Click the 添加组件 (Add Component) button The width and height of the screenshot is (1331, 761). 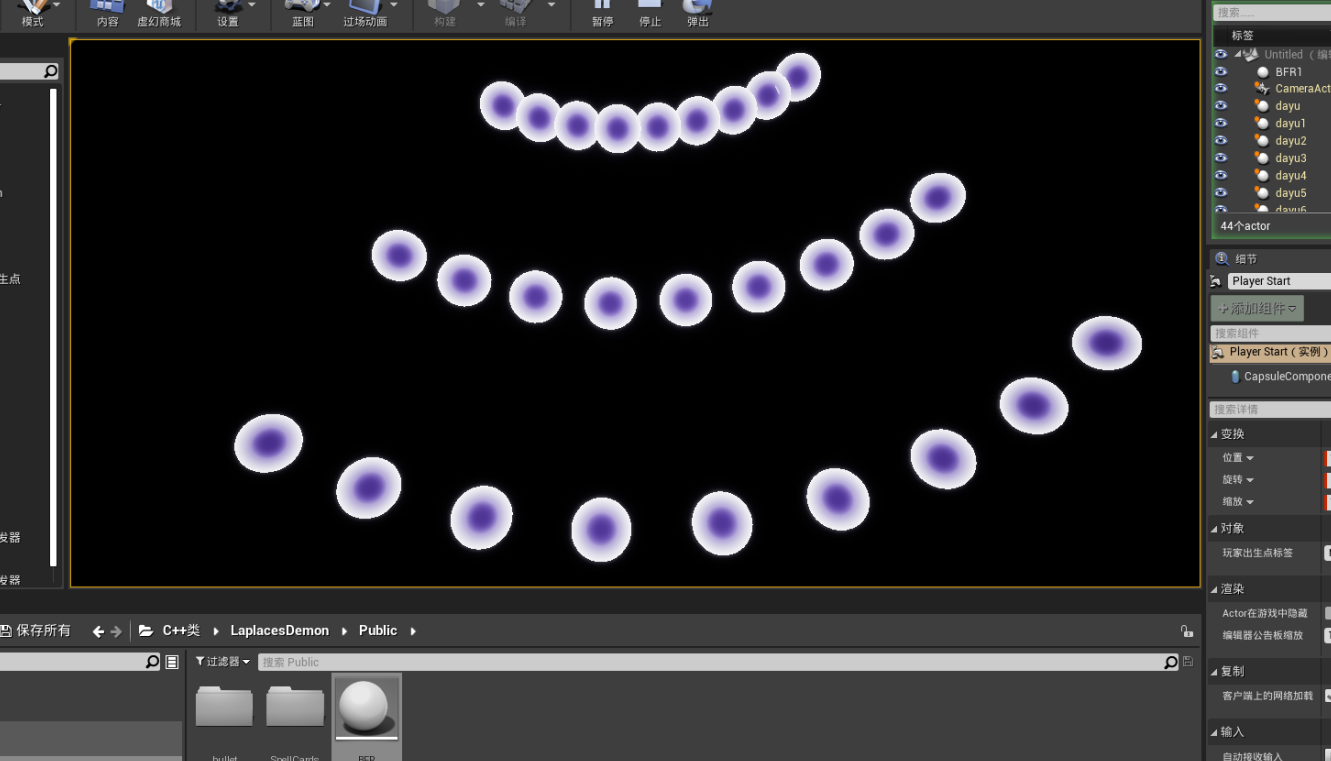pyautogui.click(x=1257, y=308)
